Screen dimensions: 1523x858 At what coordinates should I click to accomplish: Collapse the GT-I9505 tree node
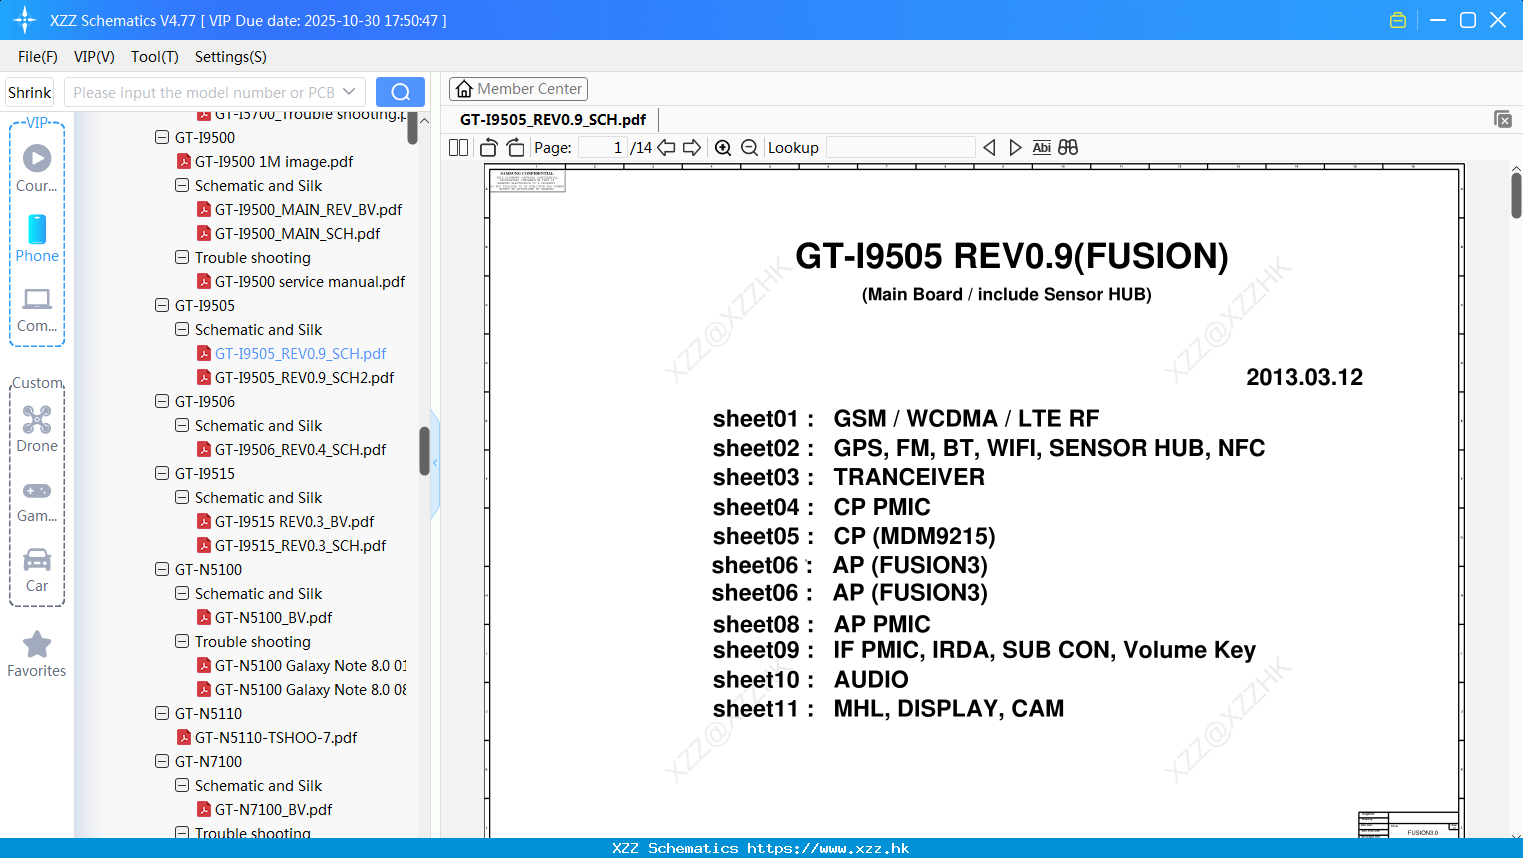162,305
